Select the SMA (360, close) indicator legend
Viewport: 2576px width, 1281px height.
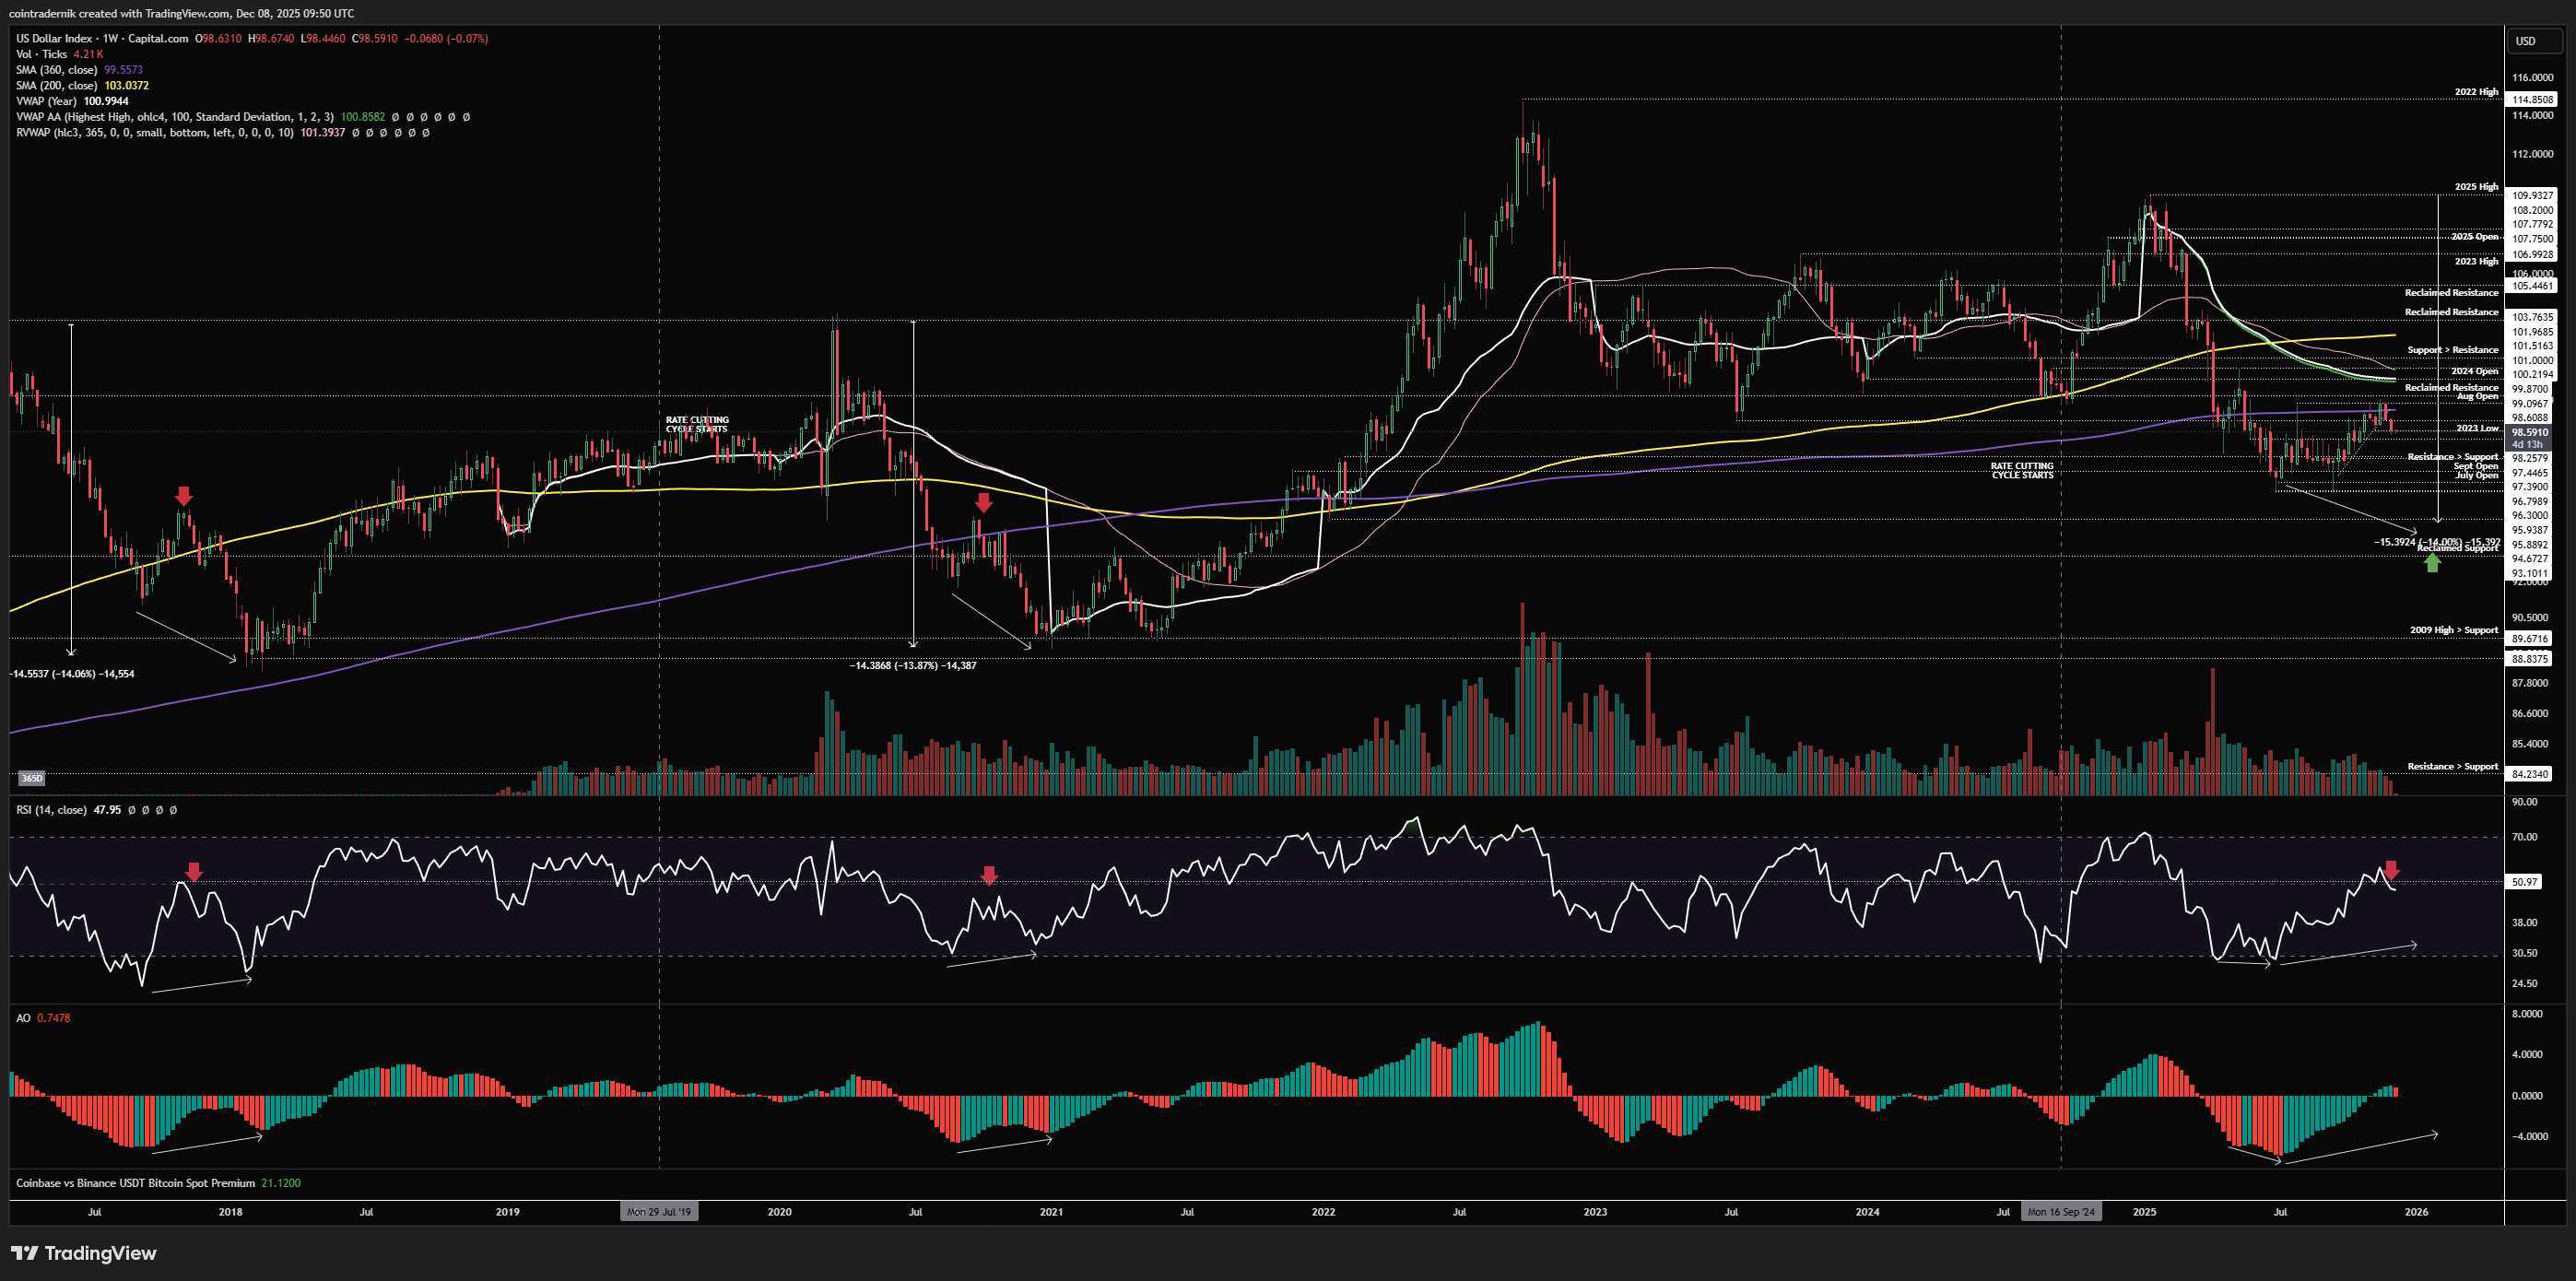(57, 70)
